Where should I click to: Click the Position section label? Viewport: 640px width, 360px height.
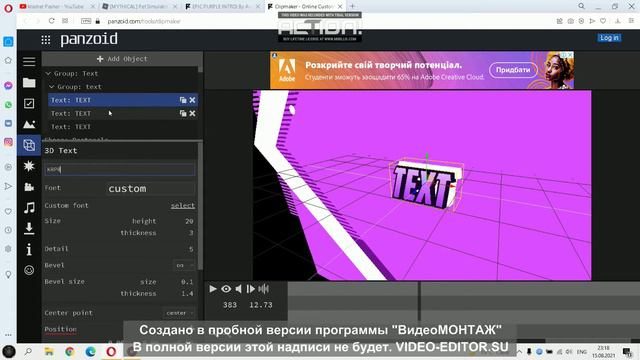60,329
